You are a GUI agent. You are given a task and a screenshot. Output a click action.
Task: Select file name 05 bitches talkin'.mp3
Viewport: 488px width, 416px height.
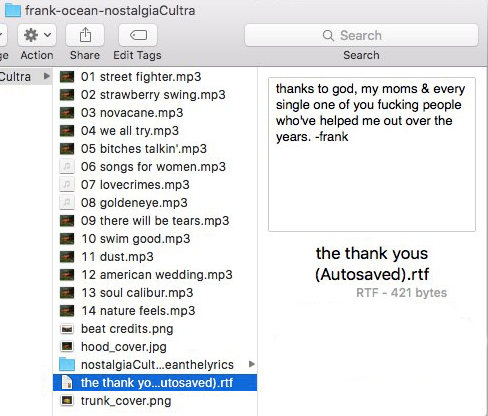[x=144, y=149]
